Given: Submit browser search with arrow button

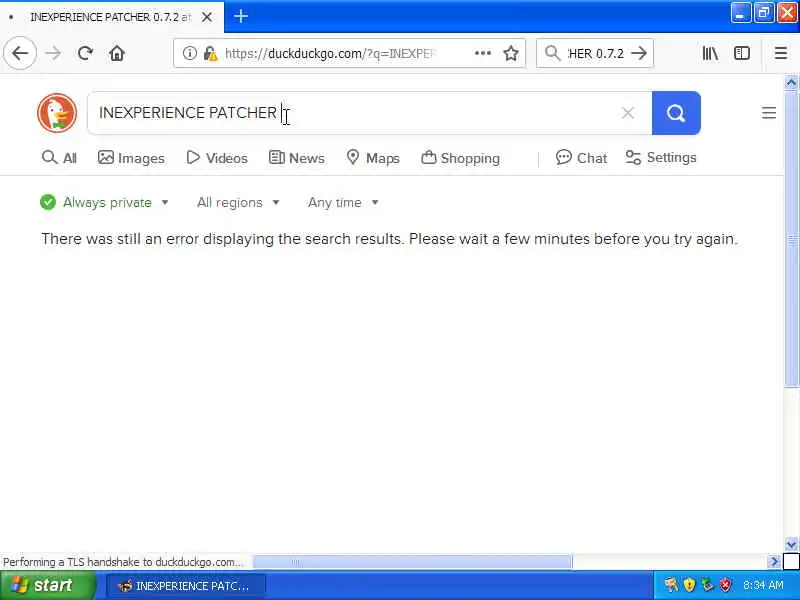Looking at the screenshot, I should (x=639, y=53).
